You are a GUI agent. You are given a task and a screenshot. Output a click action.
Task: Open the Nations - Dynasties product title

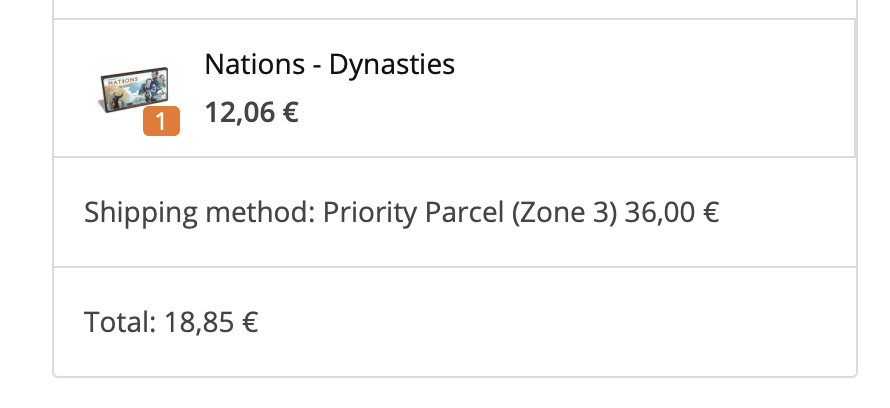329,65
